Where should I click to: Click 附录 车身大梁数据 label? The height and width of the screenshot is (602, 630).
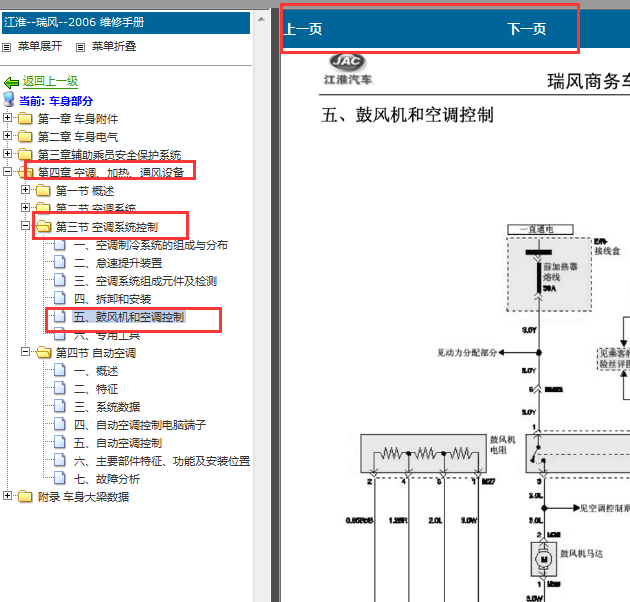[84, 497]
